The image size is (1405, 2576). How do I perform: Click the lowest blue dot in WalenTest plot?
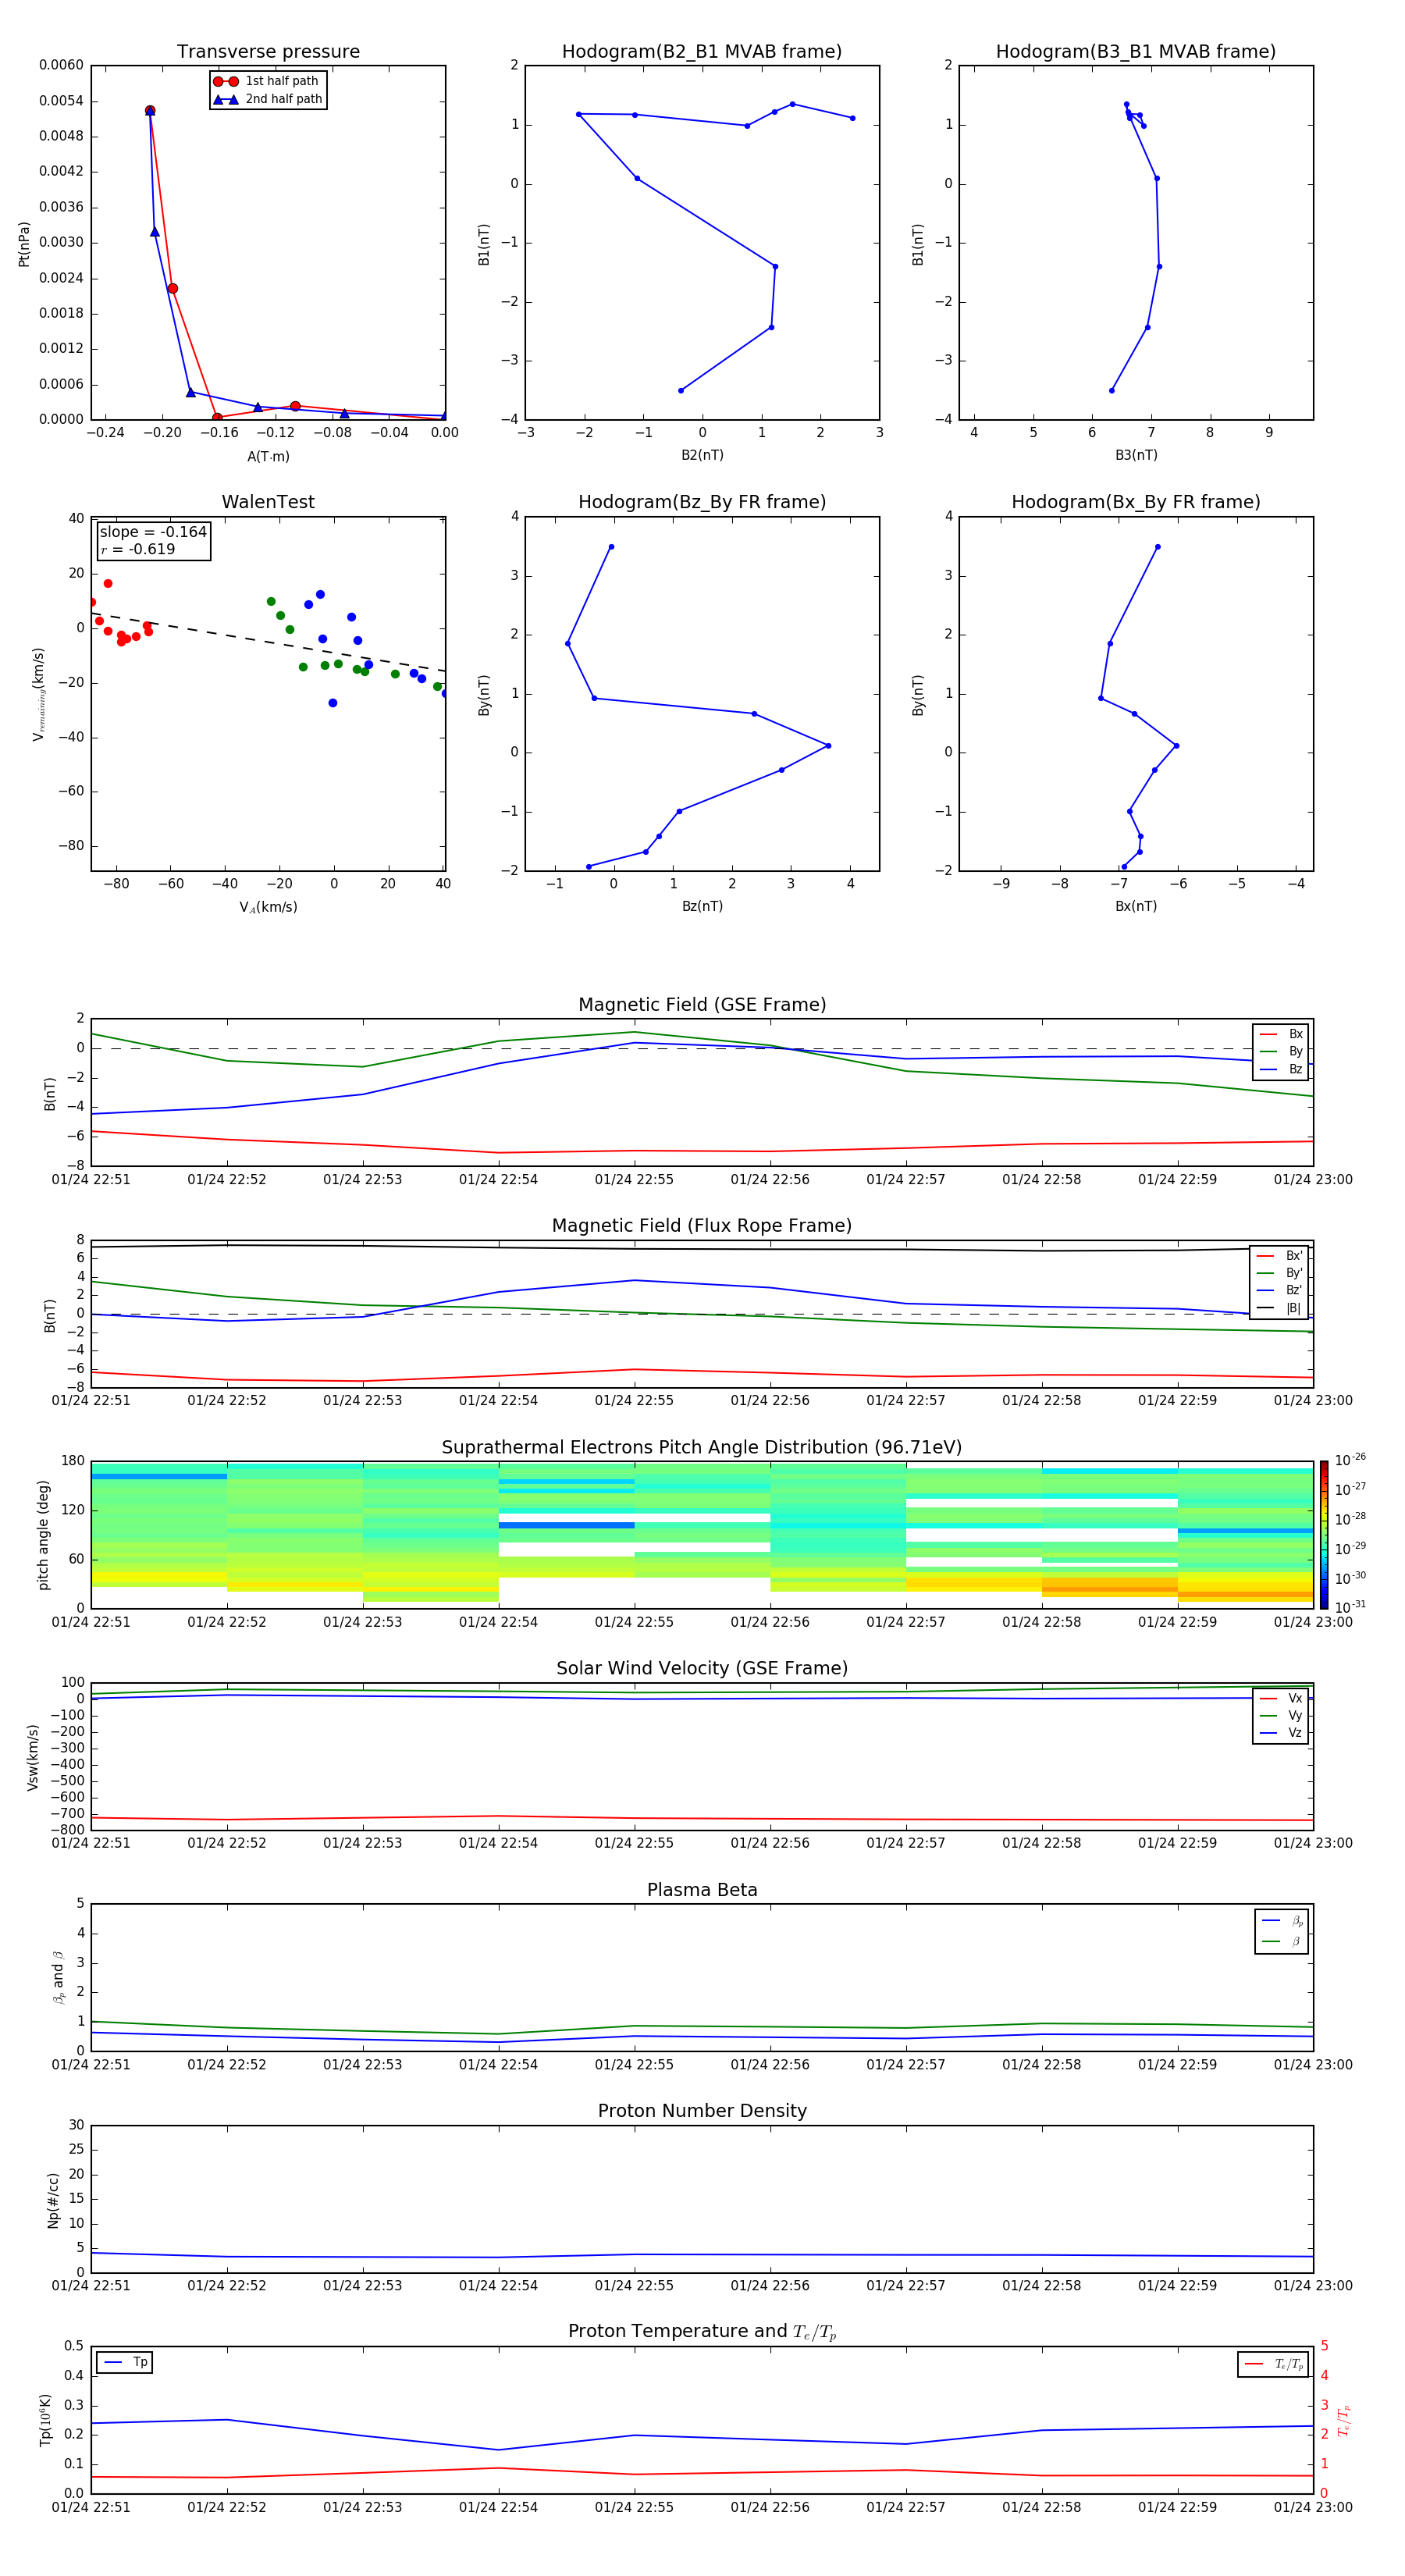coord(333,703)
